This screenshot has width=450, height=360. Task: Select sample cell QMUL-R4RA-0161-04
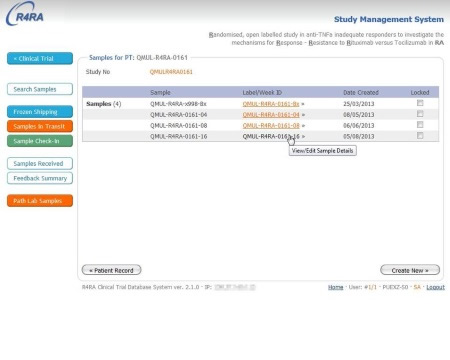pyautogui.click(x=178, y=115)
